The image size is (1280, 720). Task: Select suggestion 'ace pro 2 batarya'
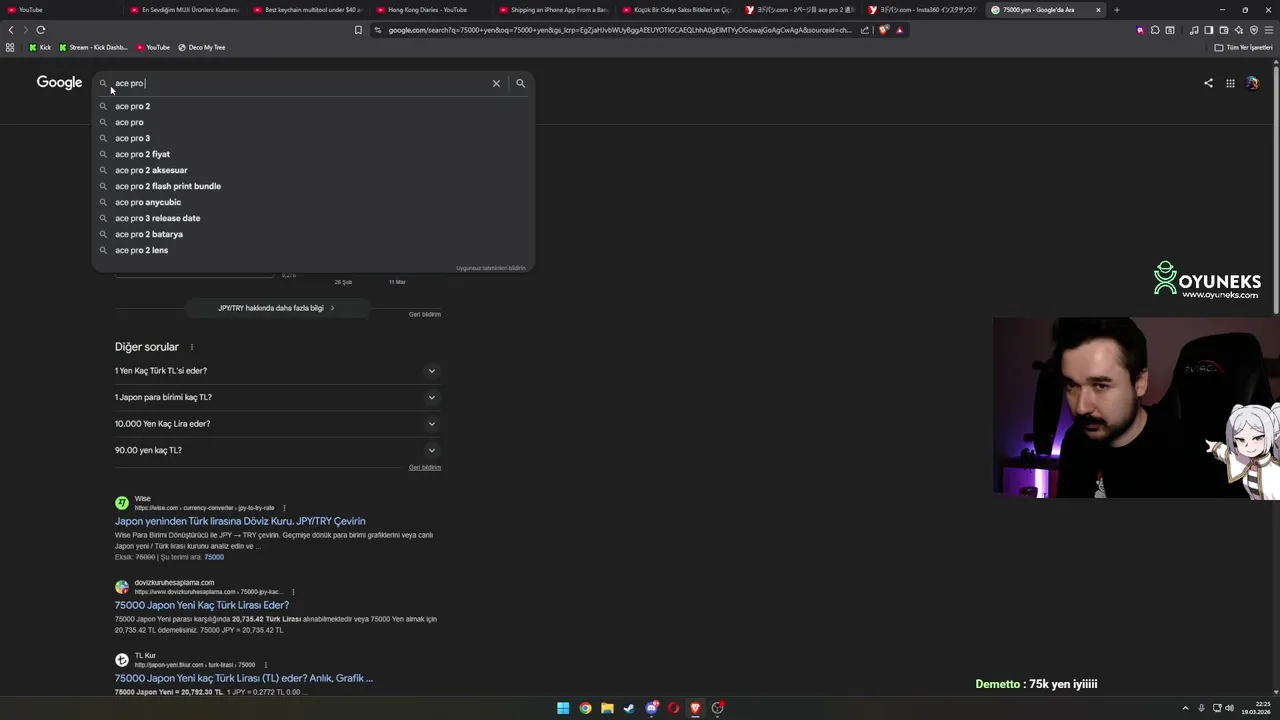[x=313, y=234]
